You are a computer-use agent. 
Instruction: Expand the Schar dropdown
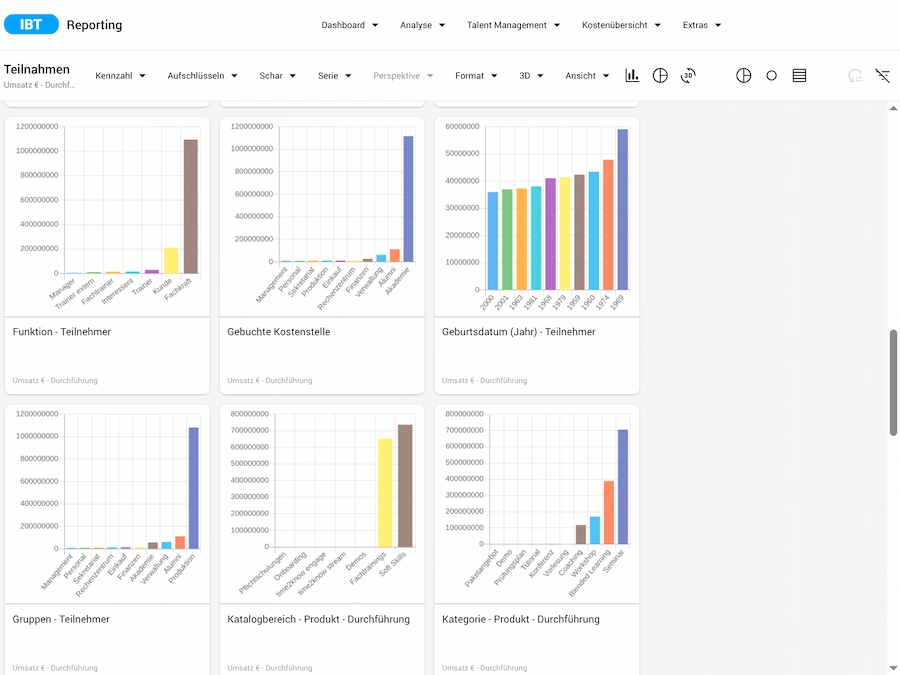click(278, 75)
